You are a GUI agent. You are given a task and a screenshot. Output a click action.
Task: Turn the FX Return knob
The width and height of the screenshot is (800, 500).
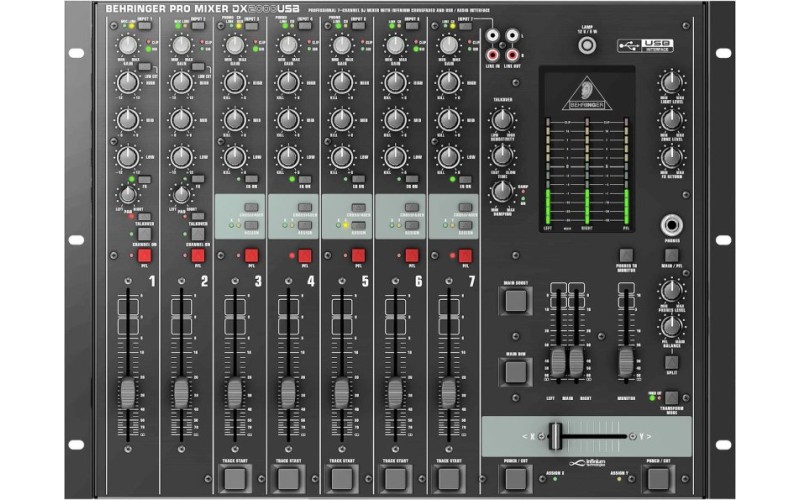click(x=671, y=157)
